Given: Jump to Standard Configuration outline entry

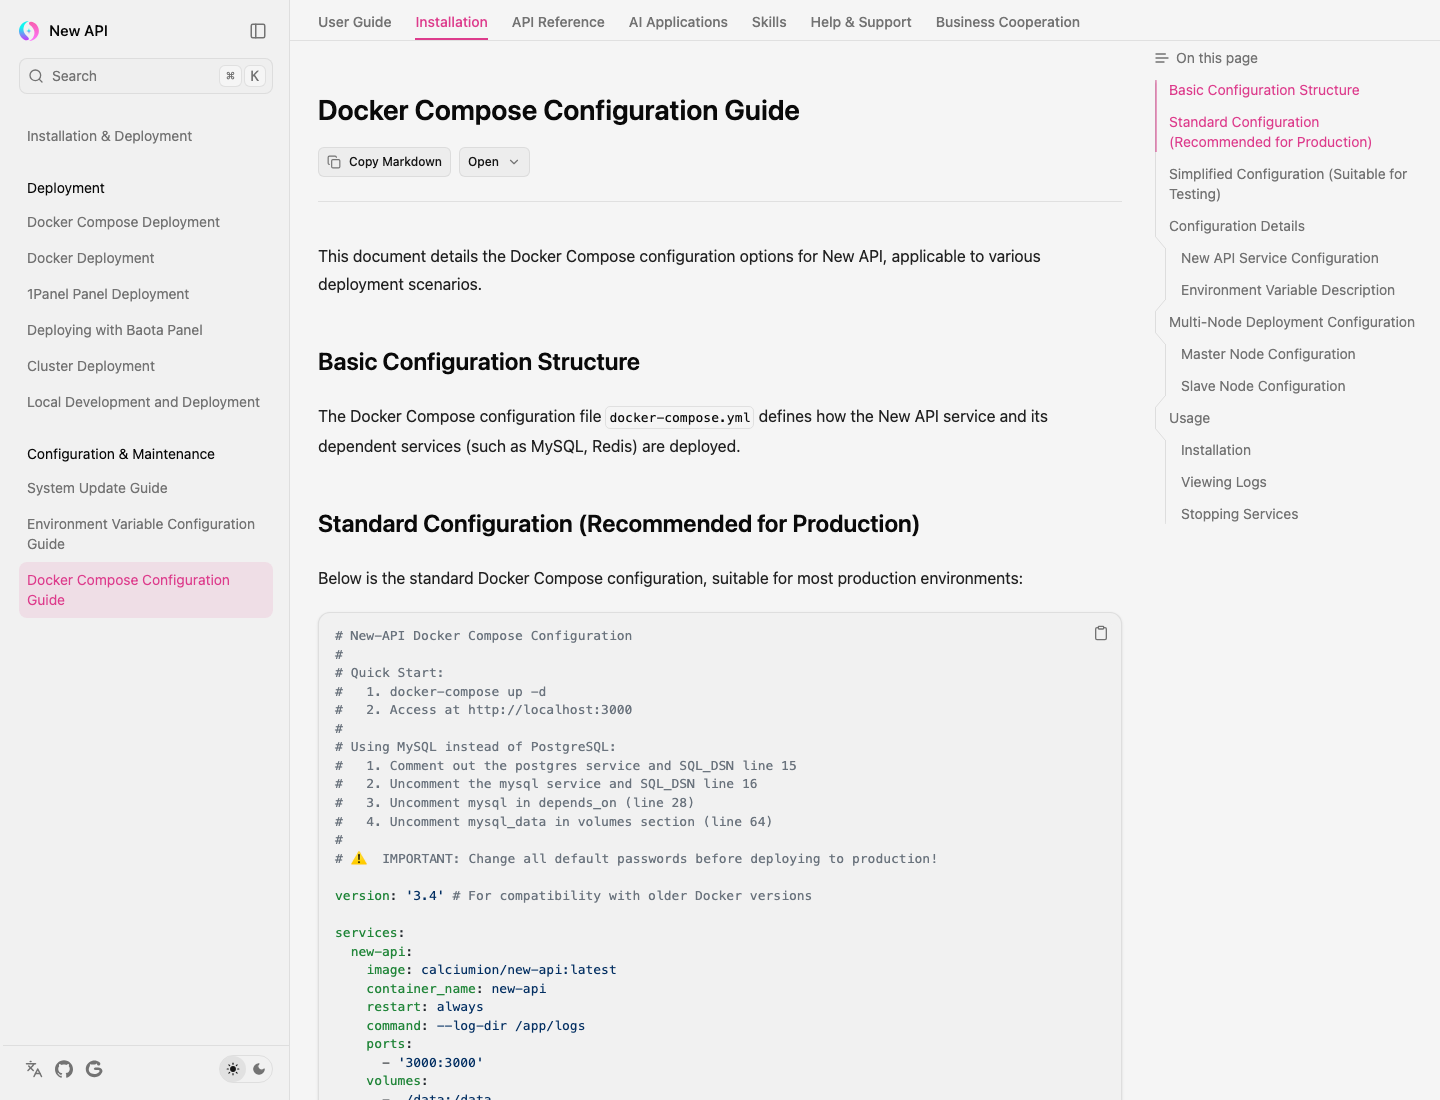Looking at the screenshot, I should (x=1270, y=132).
